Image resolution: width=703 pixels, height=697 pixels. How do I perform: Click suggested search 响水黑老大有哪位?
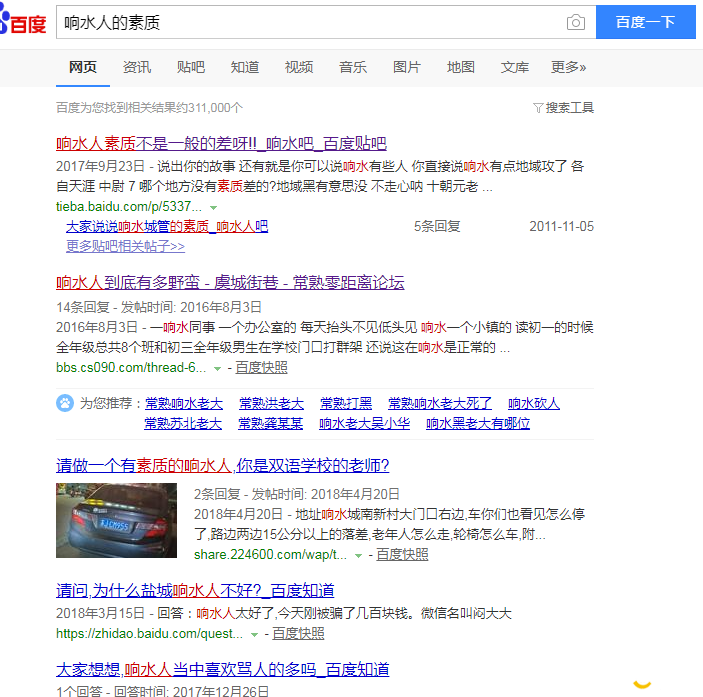pos(478,423)
